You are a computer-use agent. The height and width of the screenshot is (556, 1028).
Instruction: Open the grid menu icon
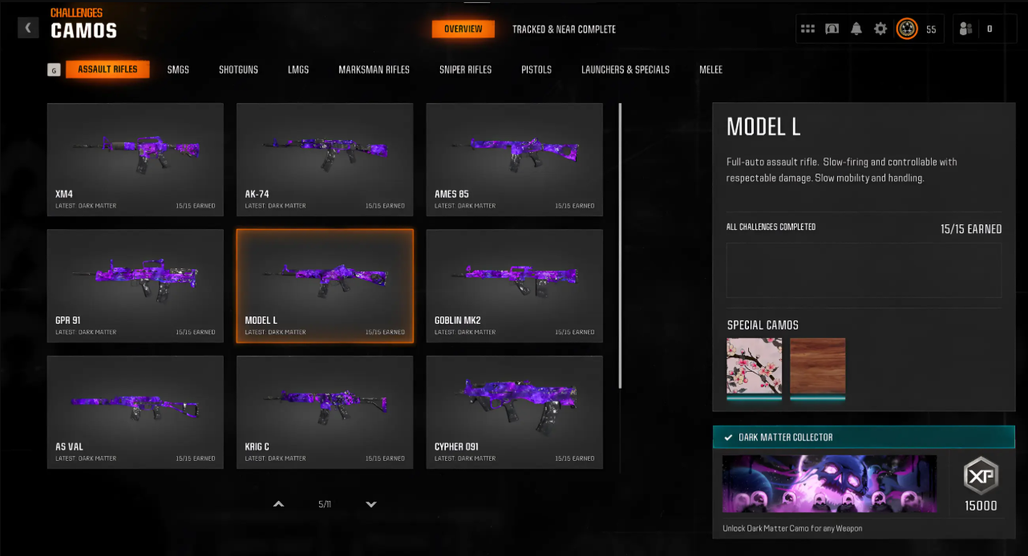[x=808, y=29]
